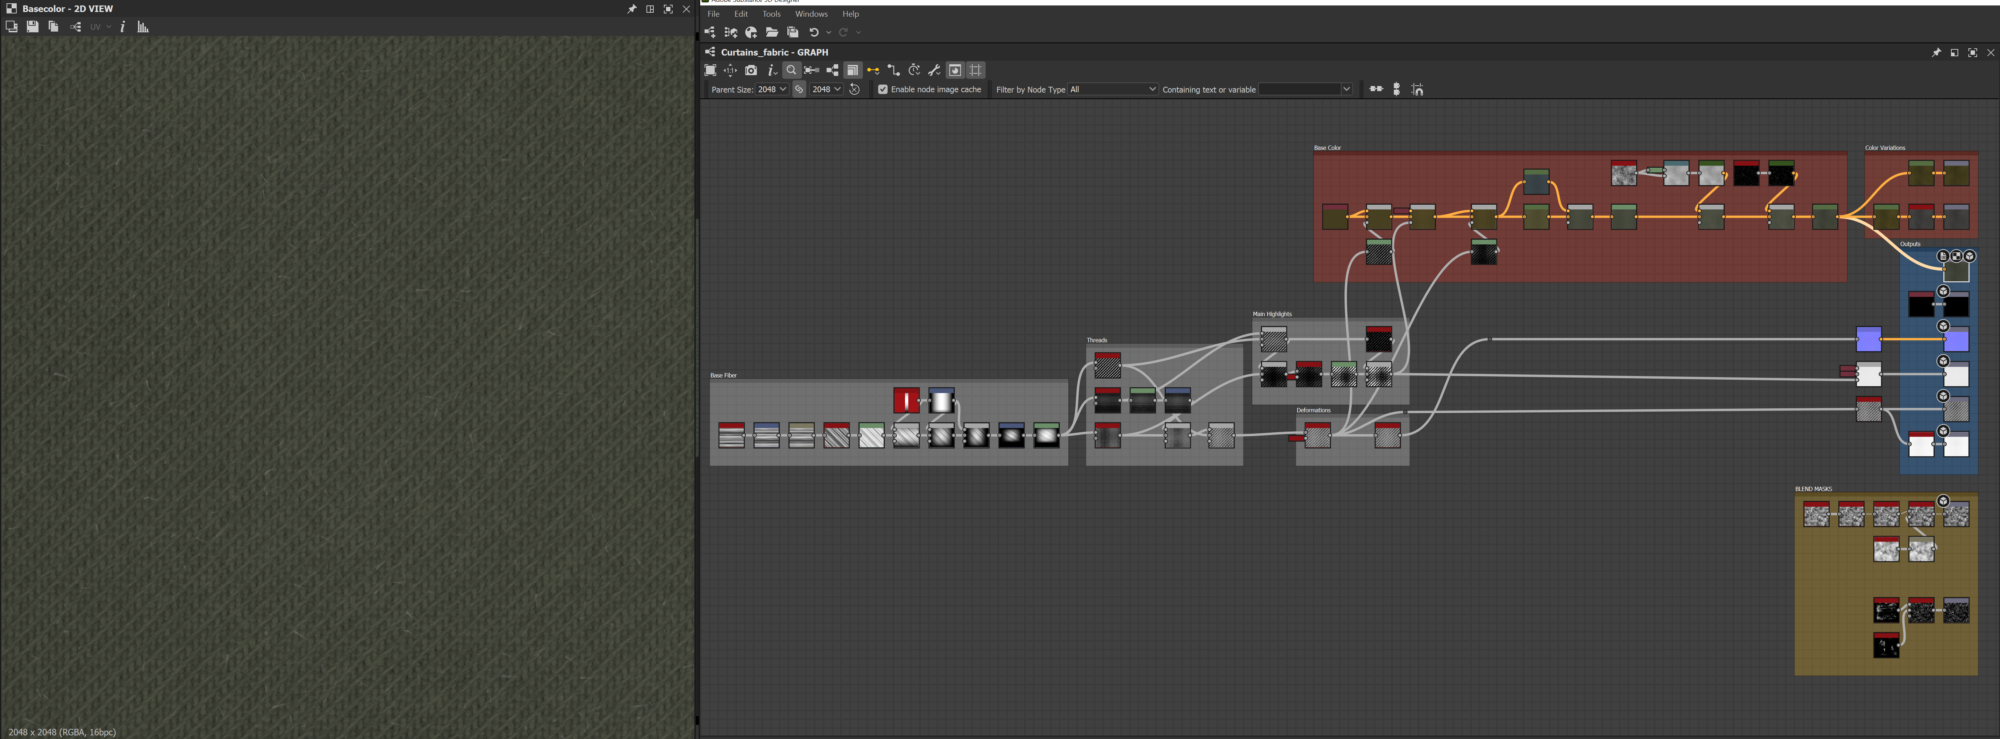Open the first Parent Size 2048 dropdown

pos(772,89)
